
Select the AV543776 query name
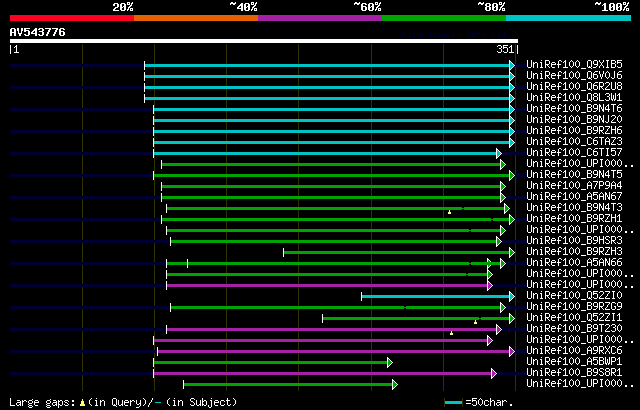pyautogui.click(x=38, y=32)
